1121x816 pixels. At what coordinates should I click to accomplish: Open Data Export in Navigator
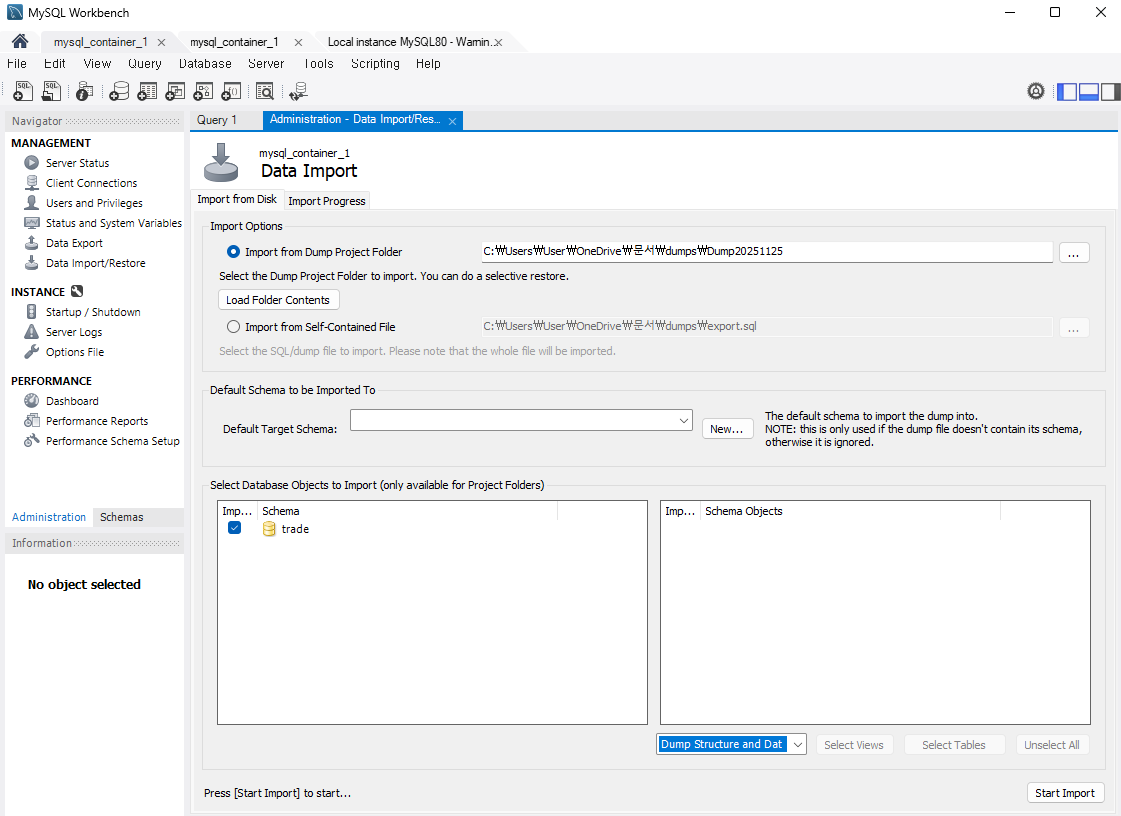[x=74, y=243]
